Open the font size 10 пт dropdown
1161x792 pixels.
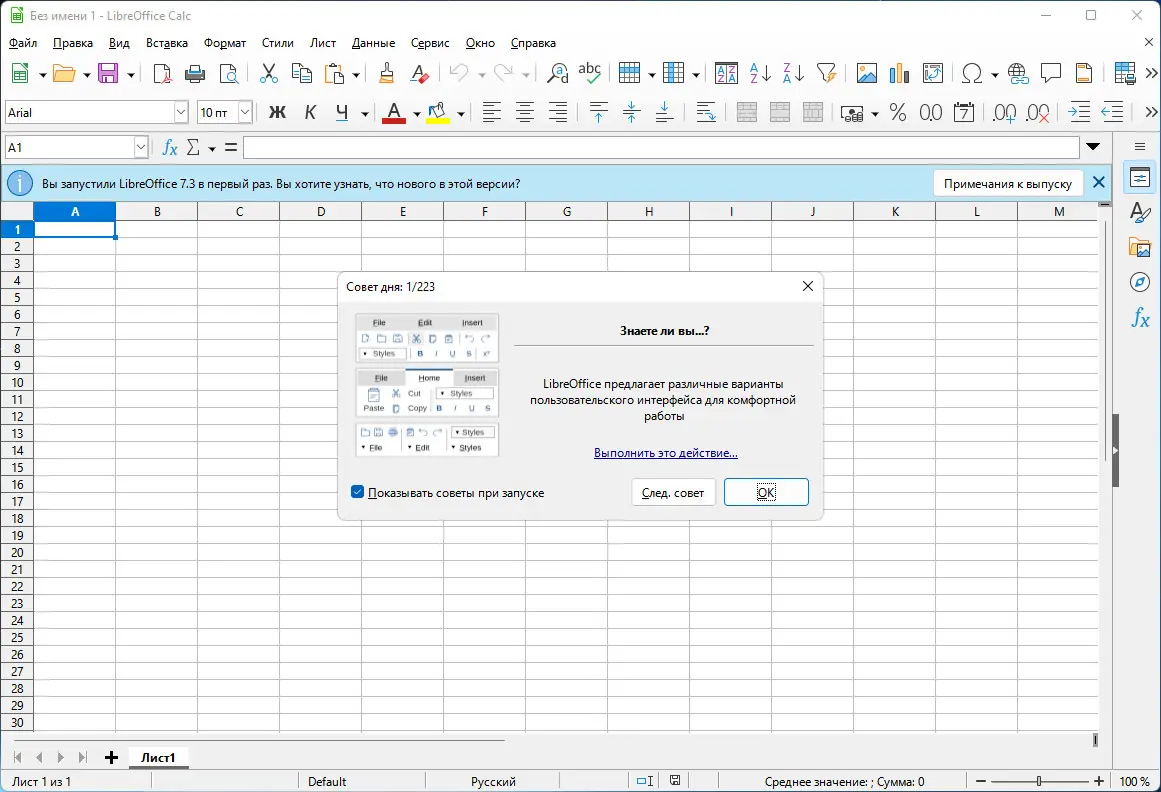pyautogui.click(x=244, y=113)
